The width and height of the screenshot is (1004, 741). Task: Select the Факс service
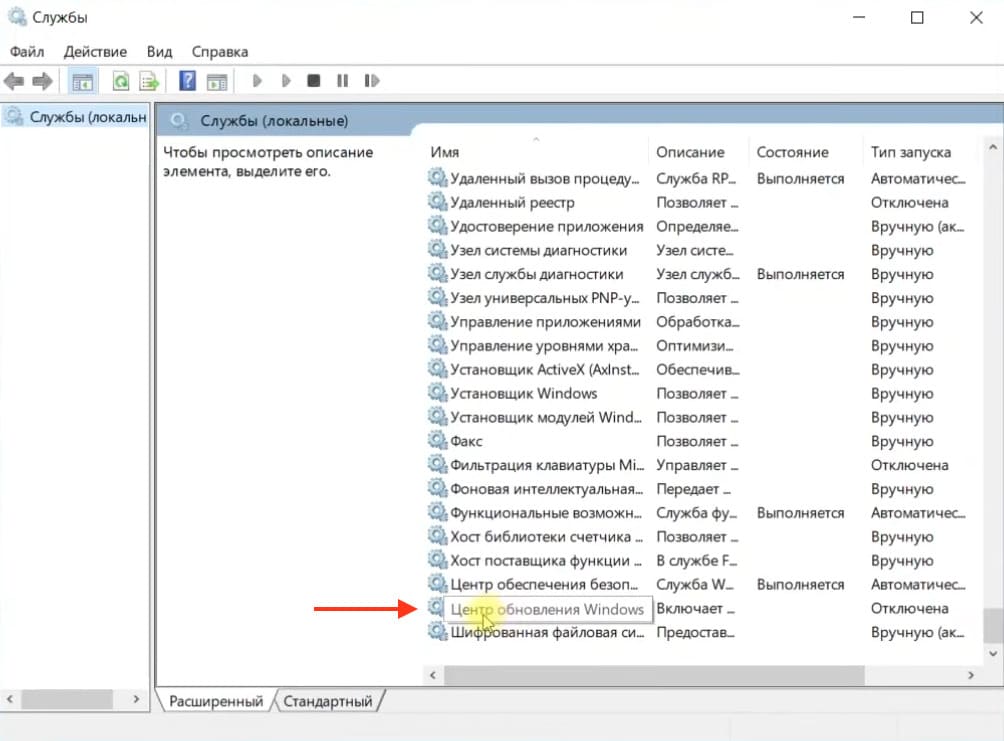point(697,441)
